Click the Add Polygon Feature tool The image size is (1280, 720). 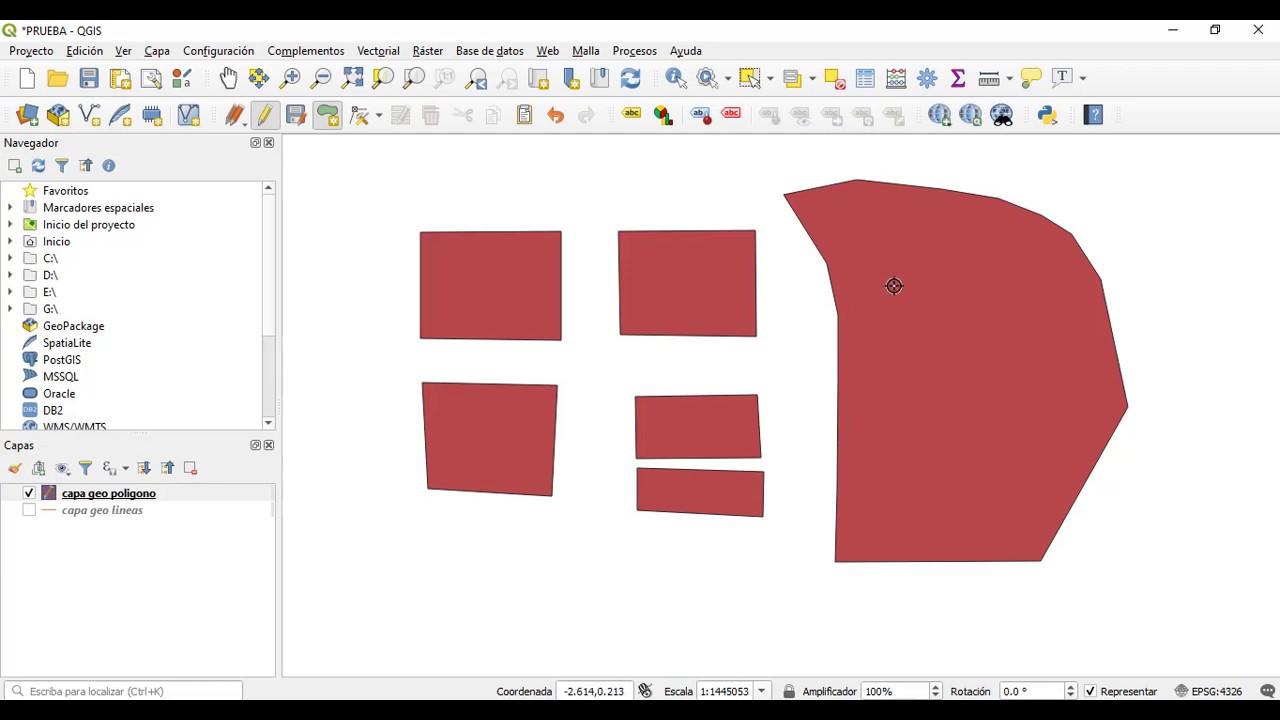point(327,116)
